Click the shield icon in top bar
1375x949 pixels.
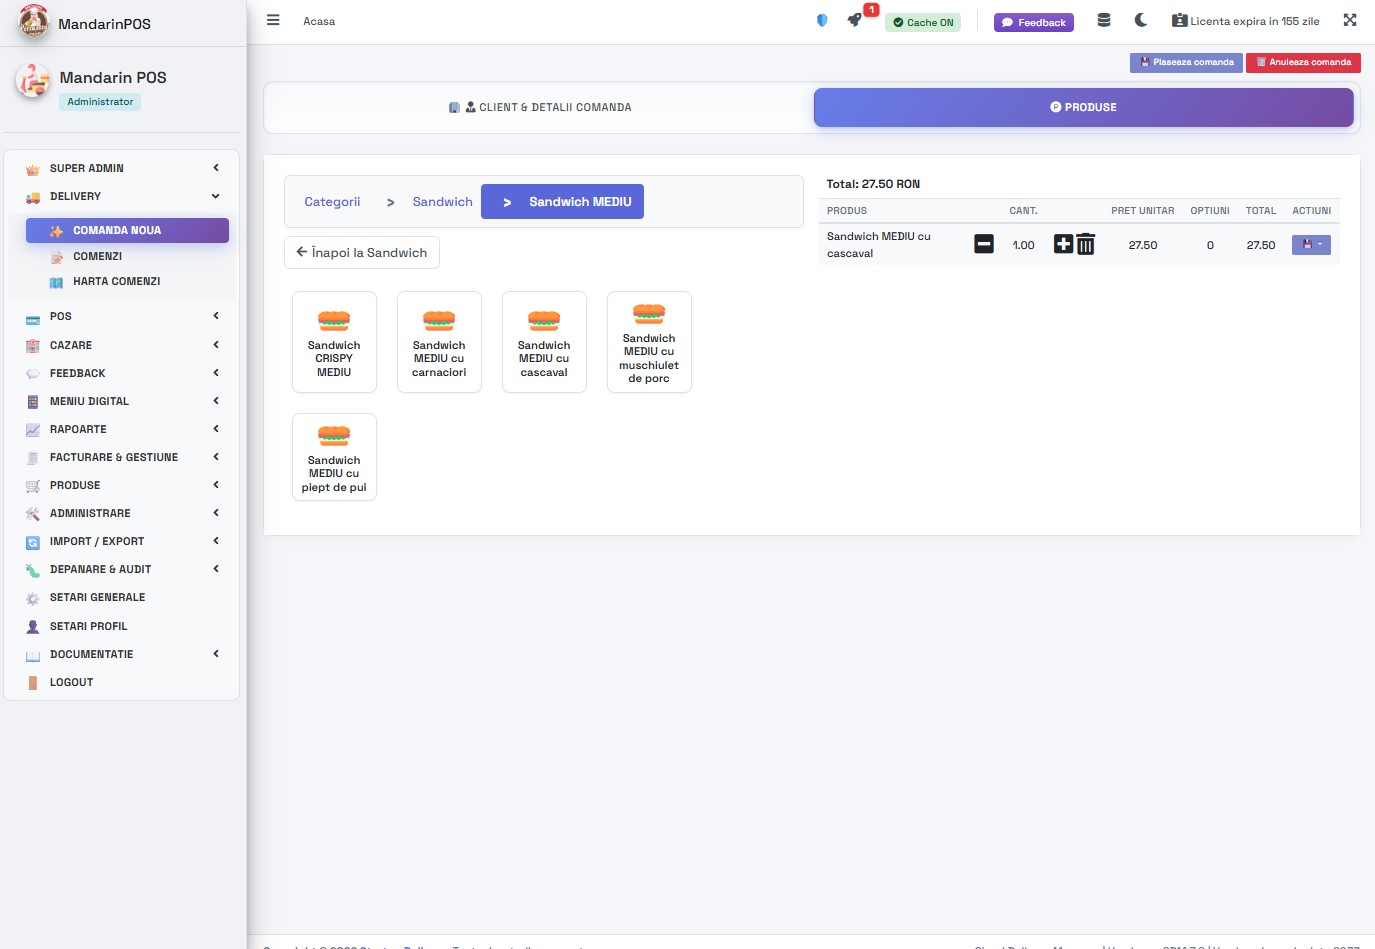tap(822, 21)
